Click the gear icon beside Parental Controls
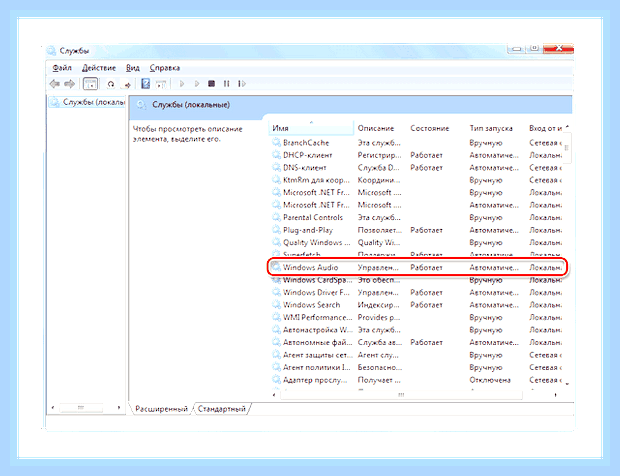This screenshot has height=476, width=620. coord(276,217)
